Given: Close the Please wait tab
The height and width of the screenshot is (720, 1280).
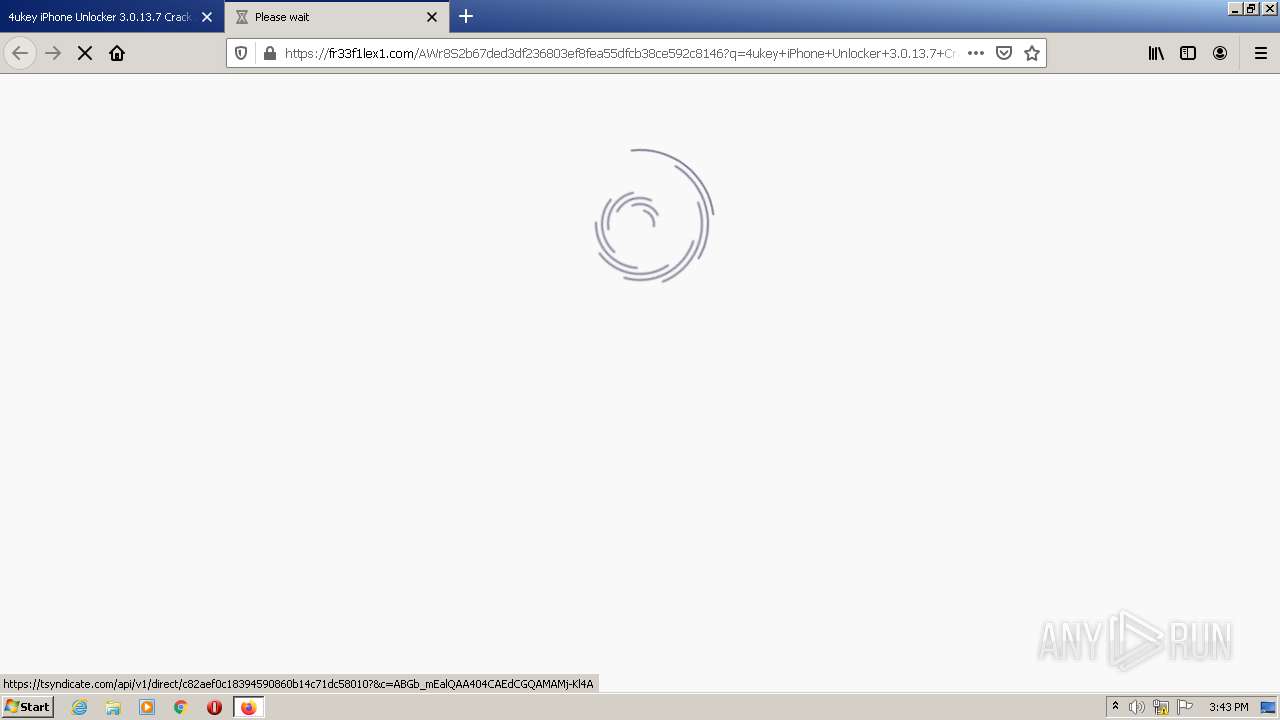Looking at the screenshot, I should [x=432, y=17].
